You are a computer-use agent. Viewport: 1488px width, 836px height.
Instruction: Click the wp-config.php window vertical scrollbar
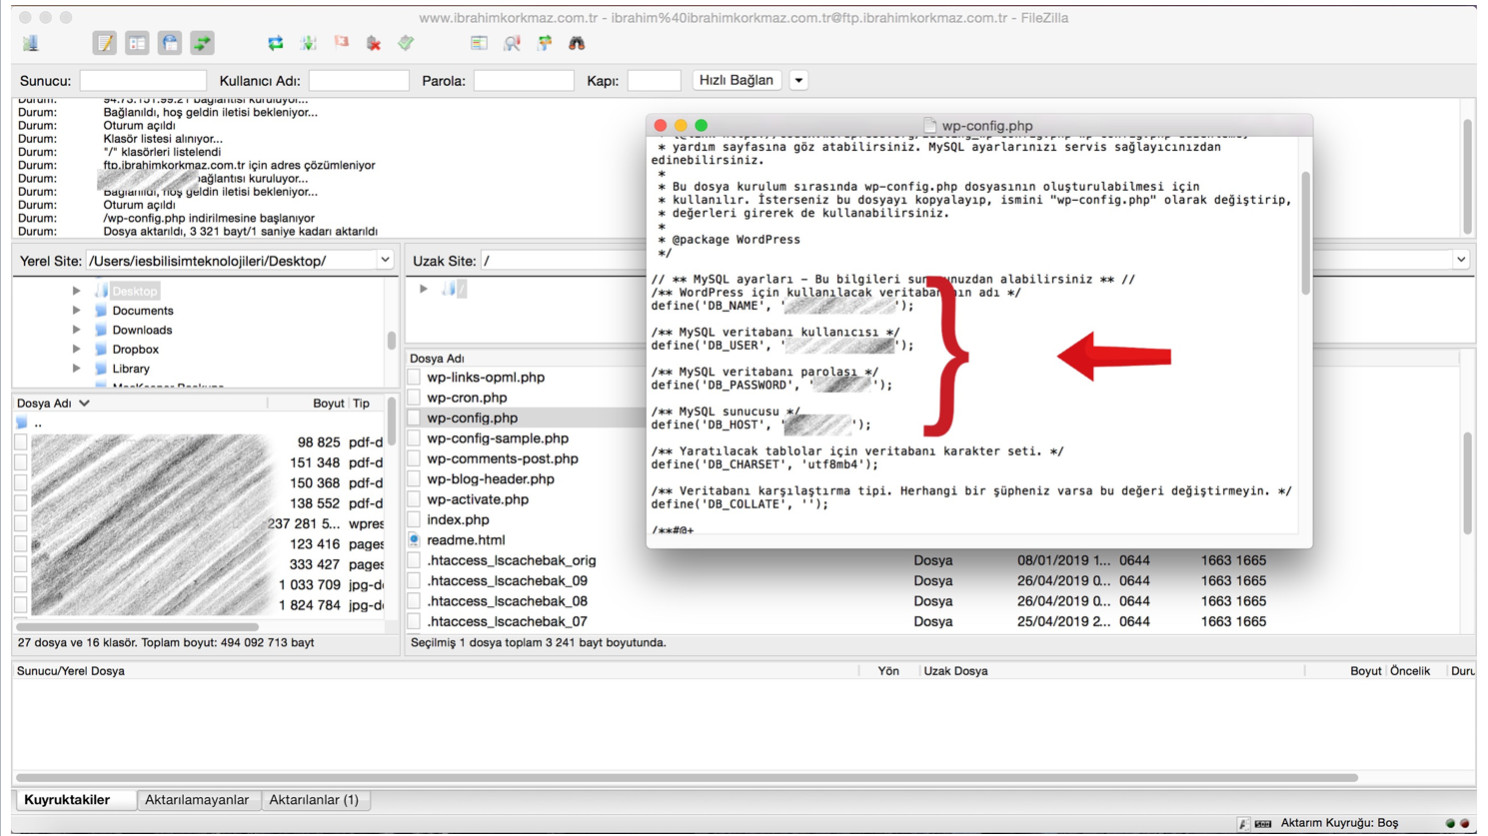coord(1306,233)
